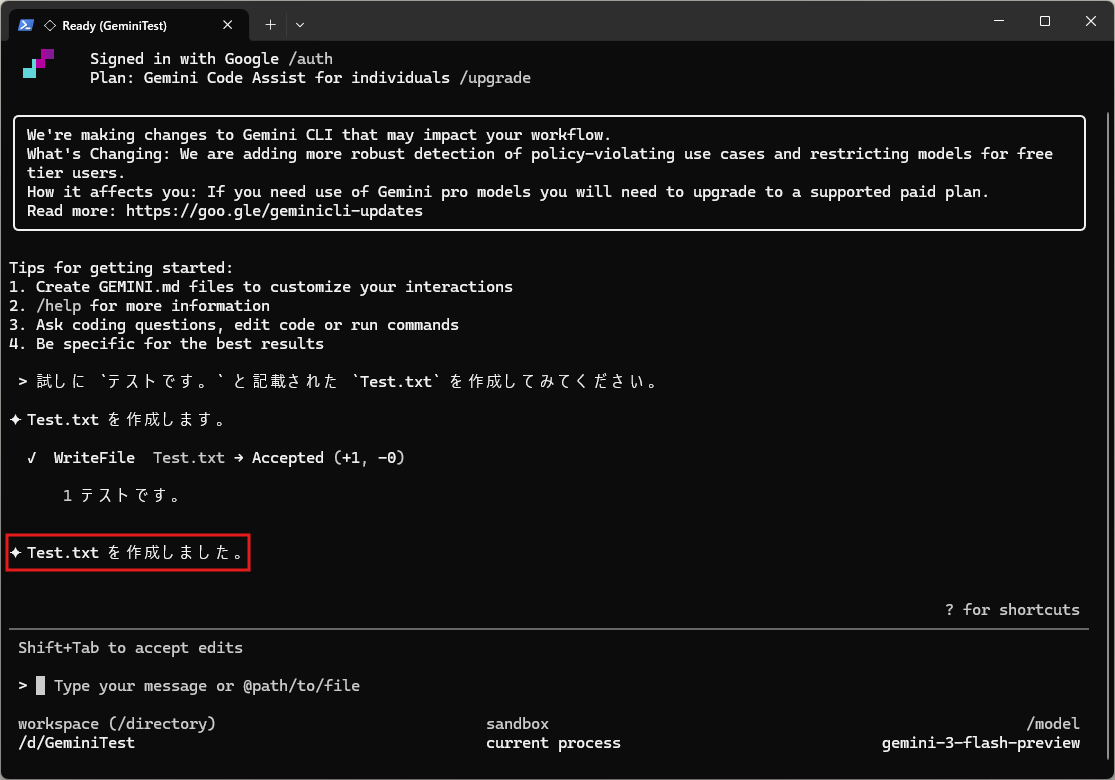The image size is (1115, 780).
Task: Select the Ready (GeminiTest) tab
Action: [114, 26]
